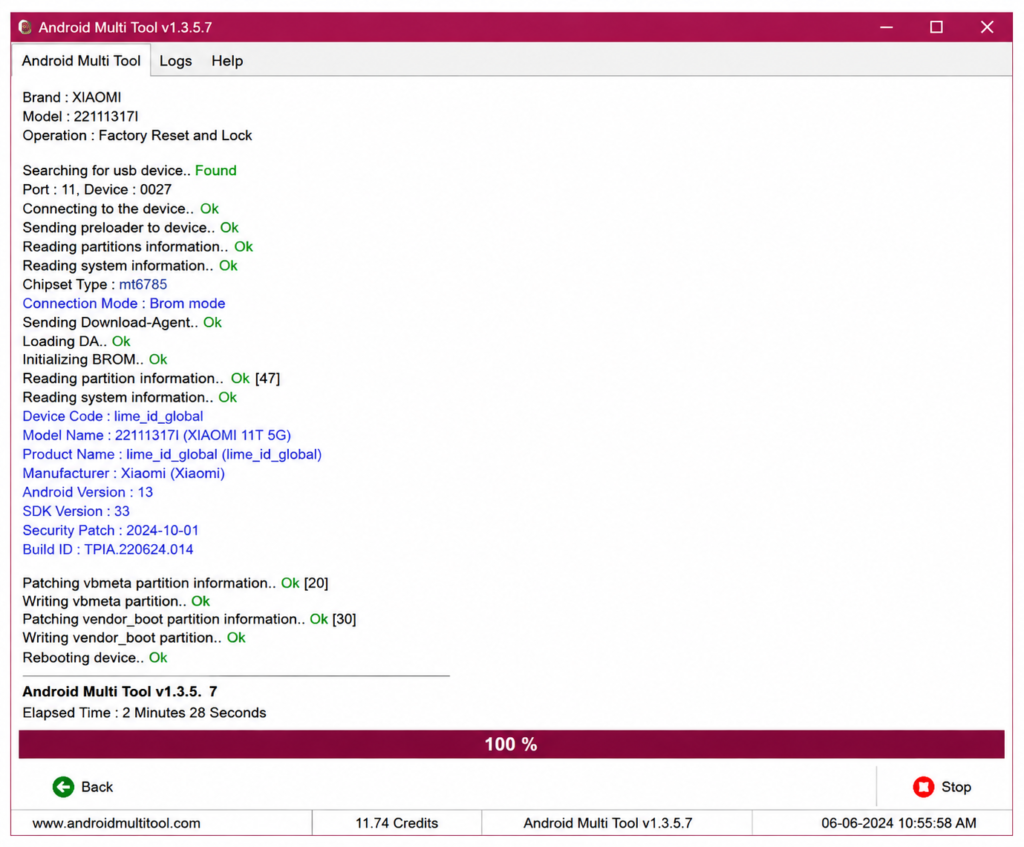Click the Model : 22111317I line
This screenshot has height=847, width=1024.
tap(80, 116)
